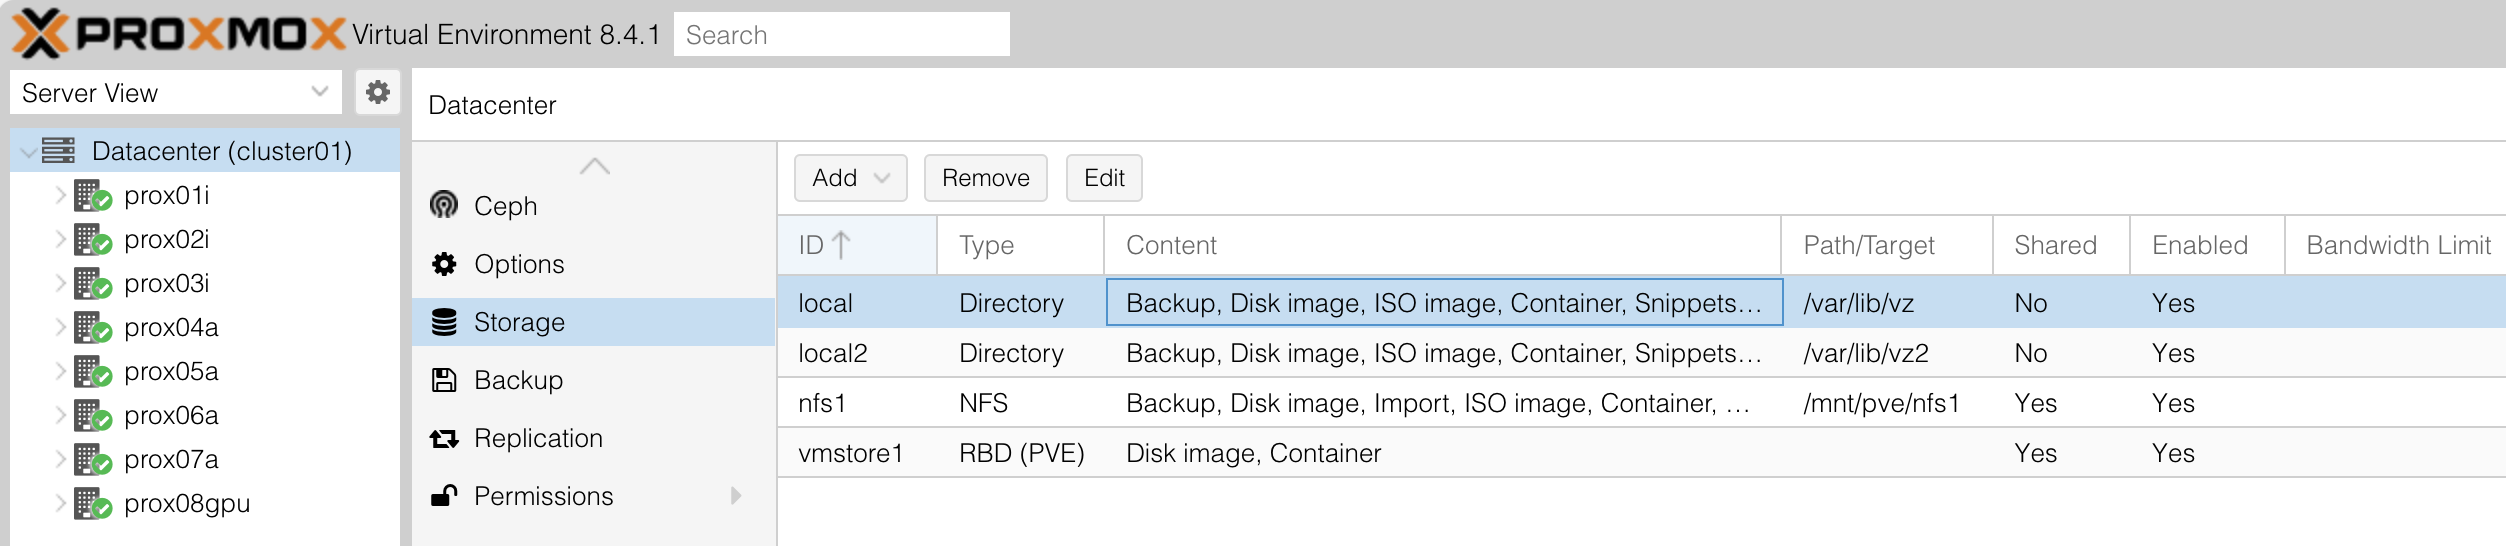Viewport: 2506px width, 546px height.
Task: Click the Backup floppy disk icon
Action: 444,380
